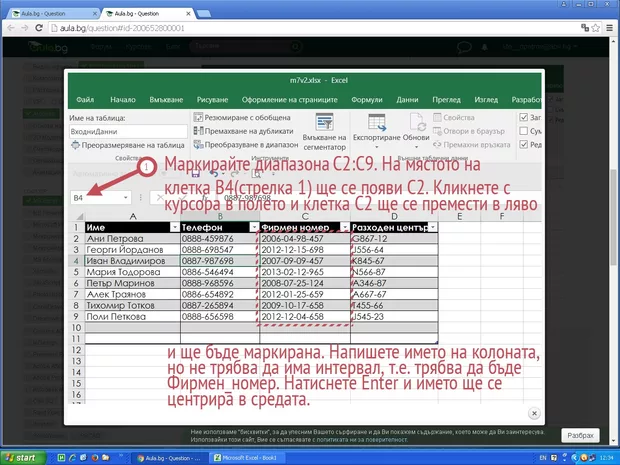The image size is (620, 465).
Task: Go back to previous page
Action: pyautogui.click(x=11, y=28)
